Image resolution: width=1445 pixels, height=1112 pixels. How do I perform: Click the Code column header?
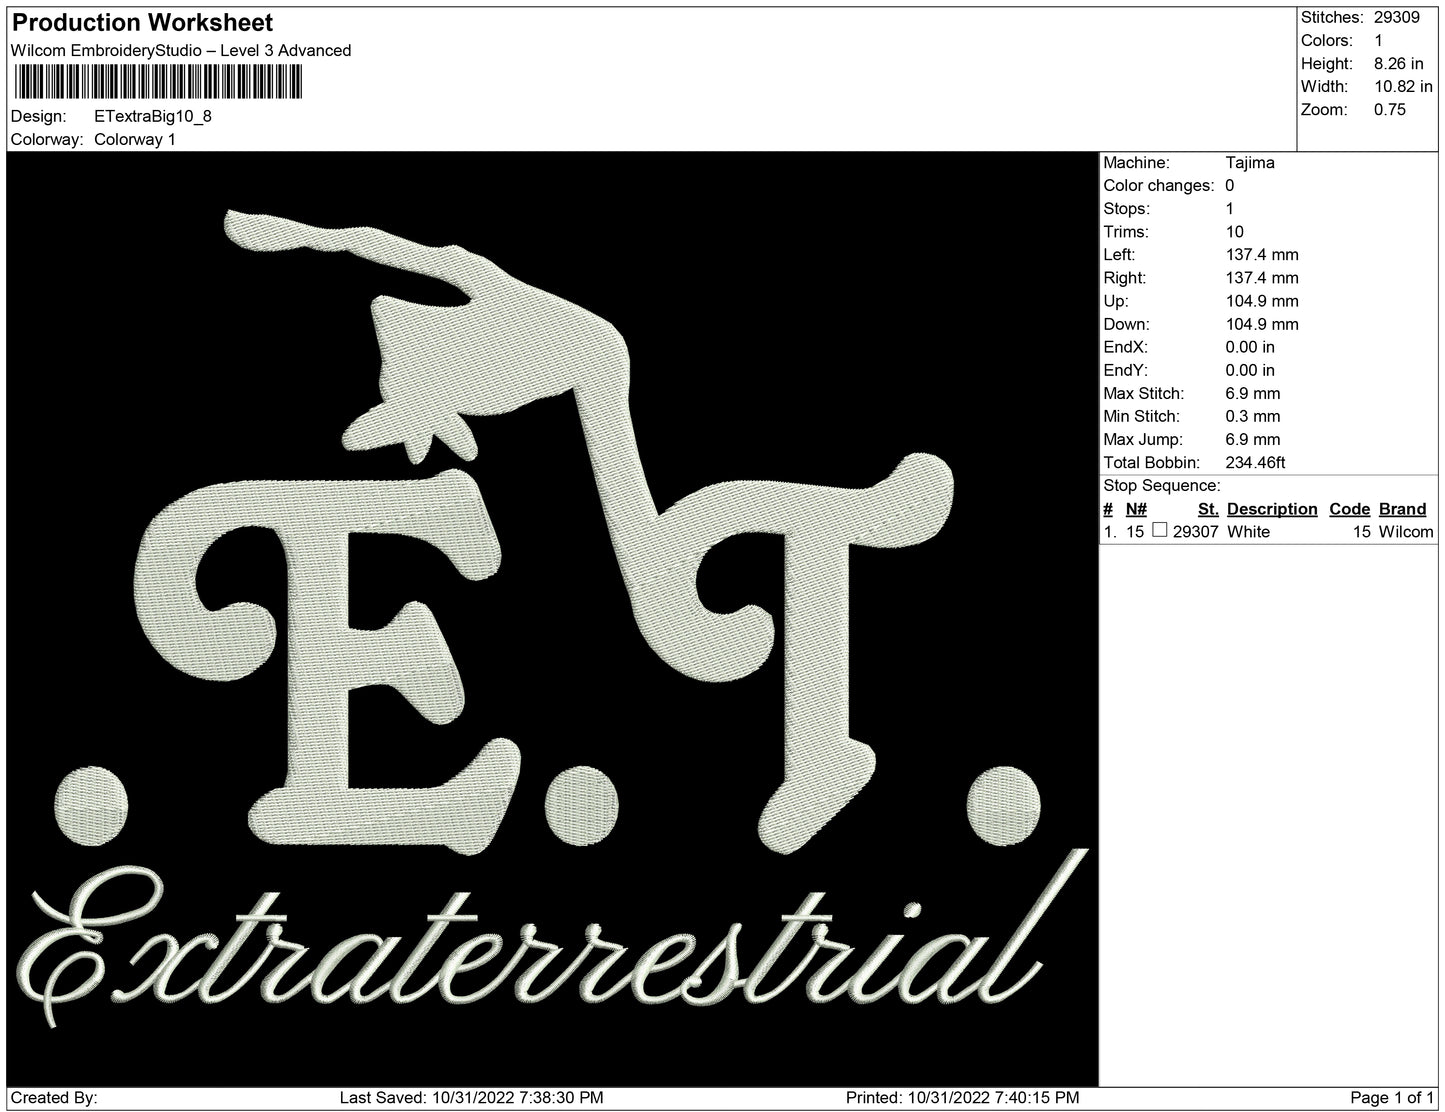tap(1349, 509)
